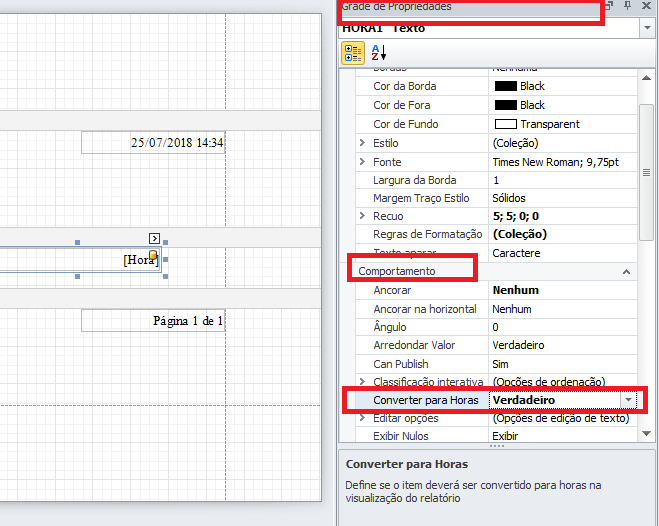Screen dimensions: 659x526
Task: Pin the Grade de Propriedades panel
Action: 627,5
